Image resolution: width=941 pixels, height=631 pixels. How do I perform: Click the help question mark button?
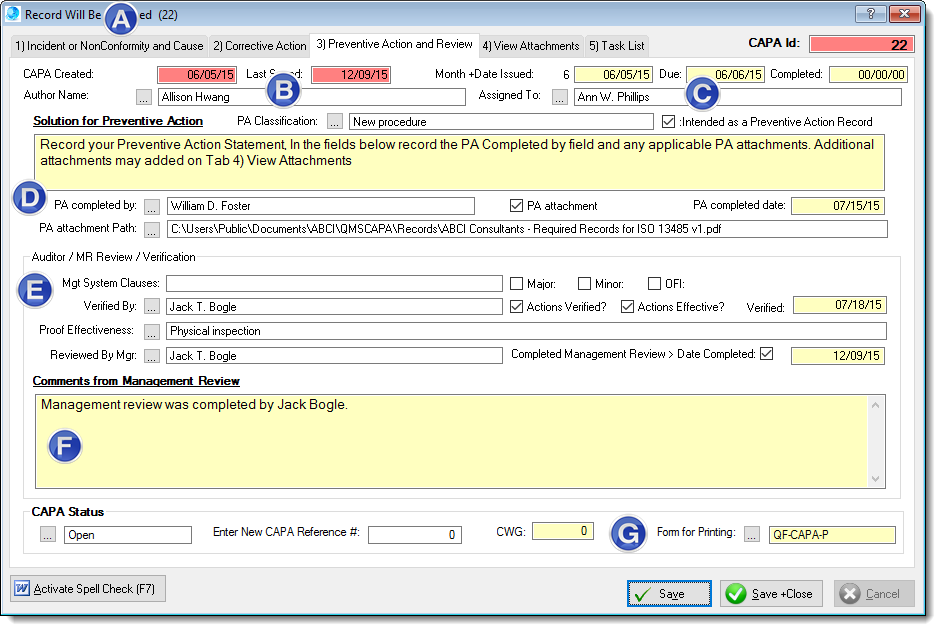pos(870,13)
